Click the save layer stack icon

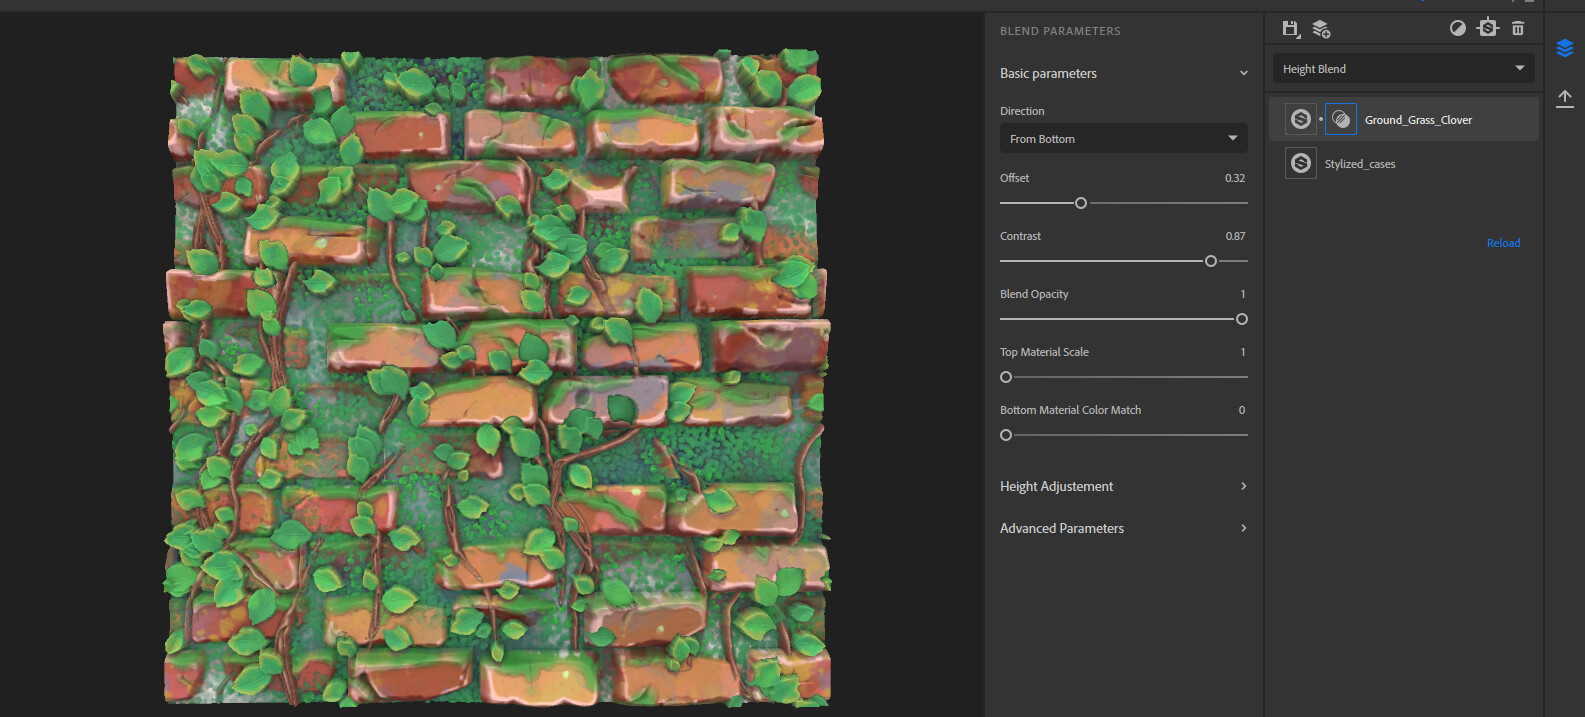(x=1291, y=29)
